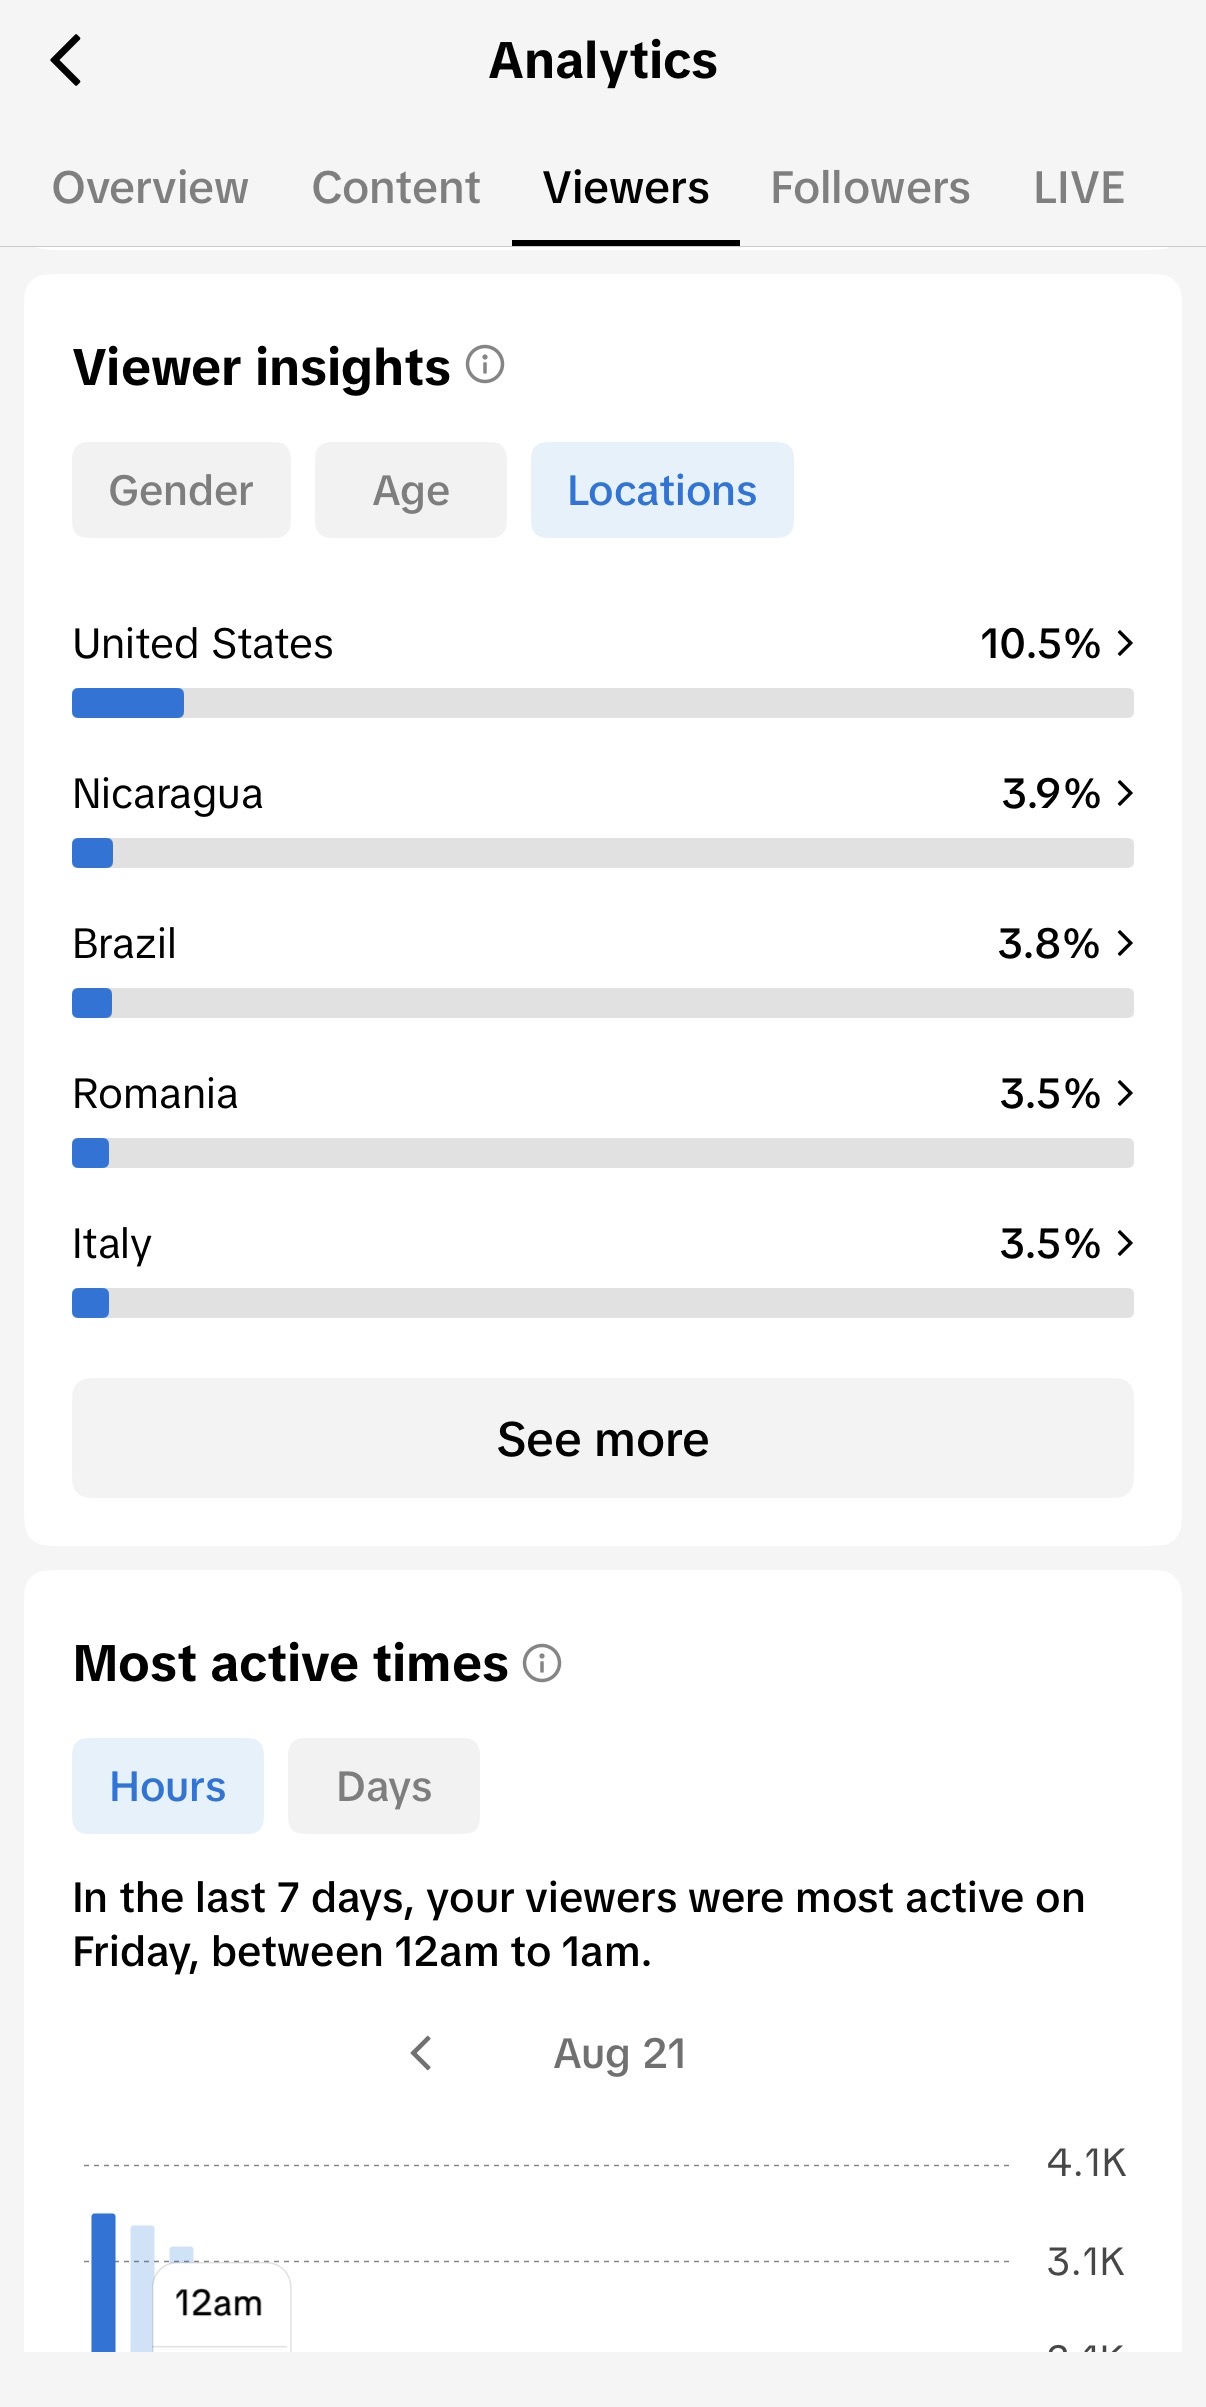Expand United States location details chevron

coord(1126,643)
